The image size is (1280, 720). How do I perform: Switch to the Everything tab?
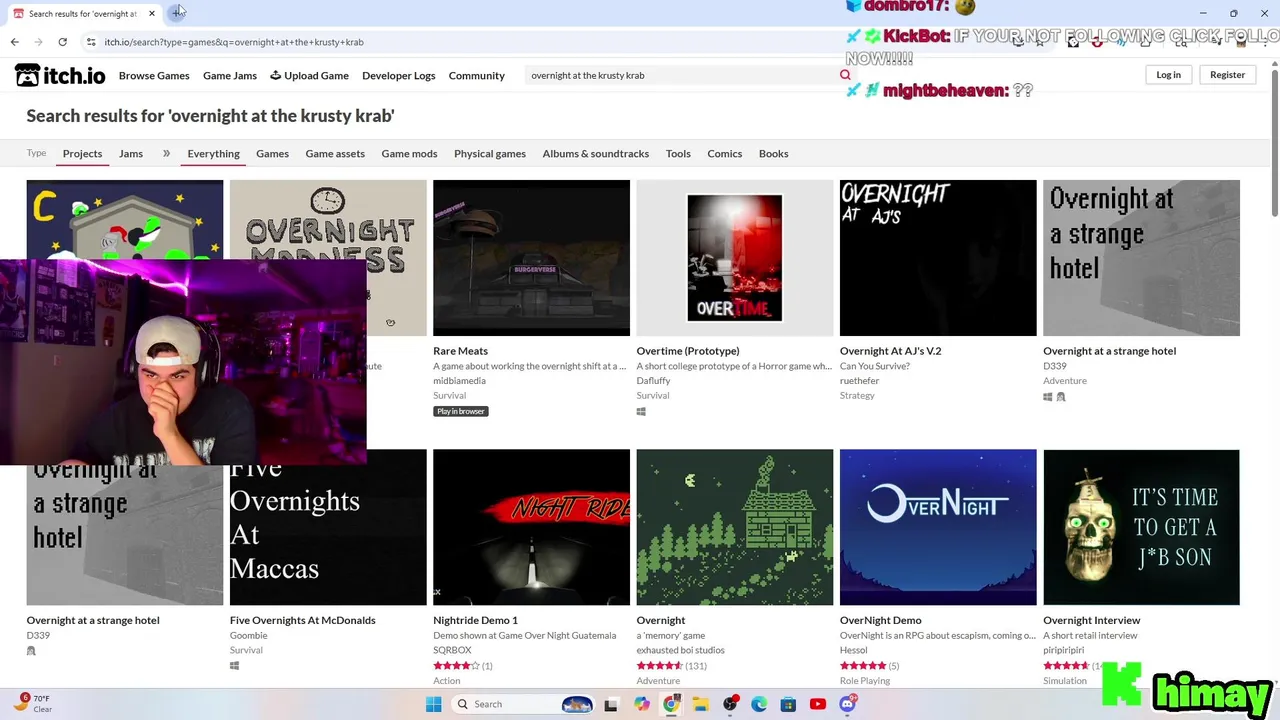click(213, 153)
